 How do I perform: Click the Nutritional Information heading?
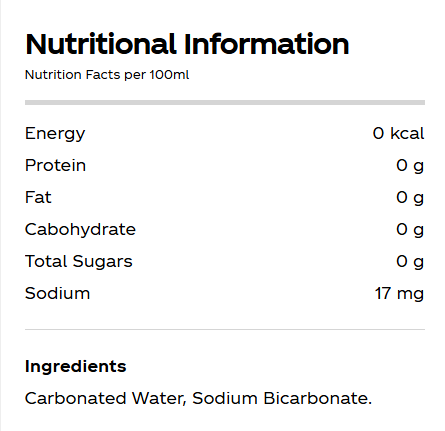pyautogui.click(x=187, y=44)
